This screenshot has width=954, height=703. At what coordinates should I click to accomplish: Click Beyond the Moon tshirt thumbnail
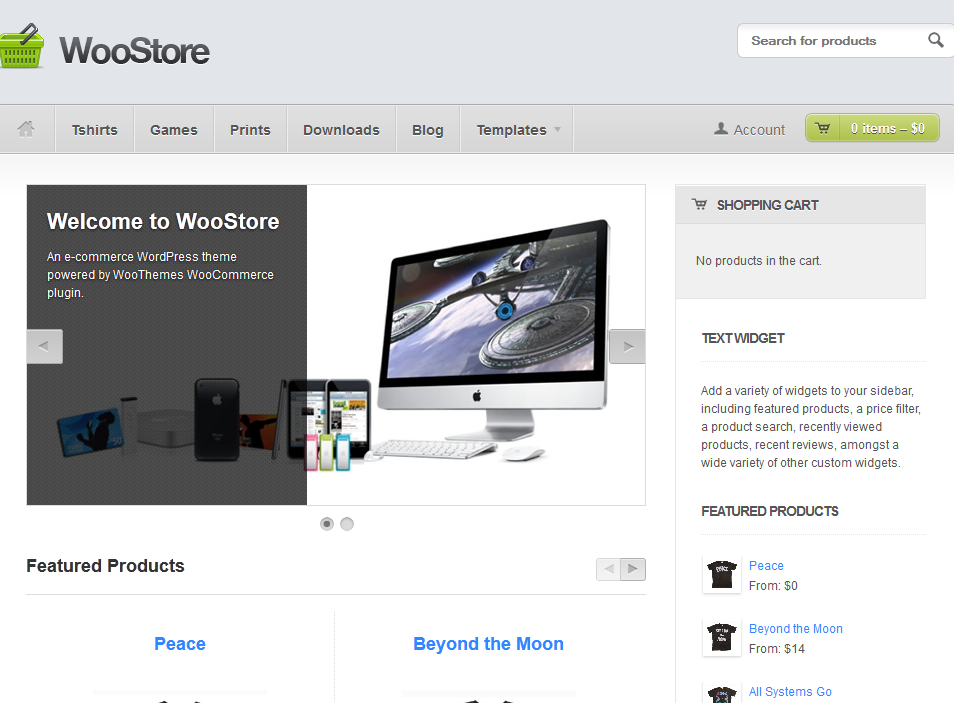[722, 637]
